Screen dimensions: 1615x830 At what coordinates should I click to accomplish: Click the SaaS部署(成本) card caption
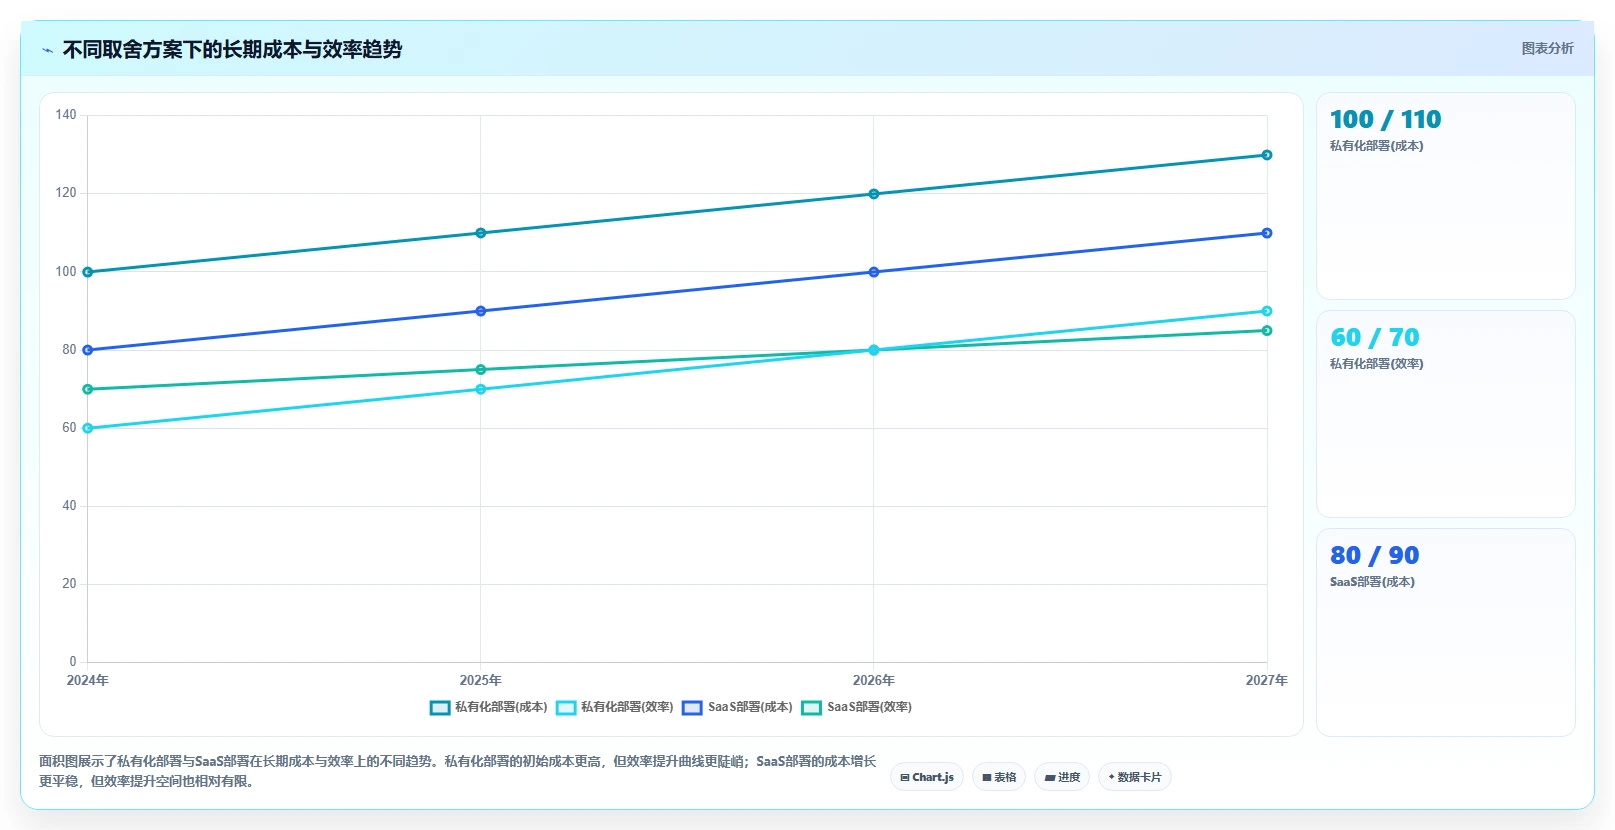(1372, 582)
